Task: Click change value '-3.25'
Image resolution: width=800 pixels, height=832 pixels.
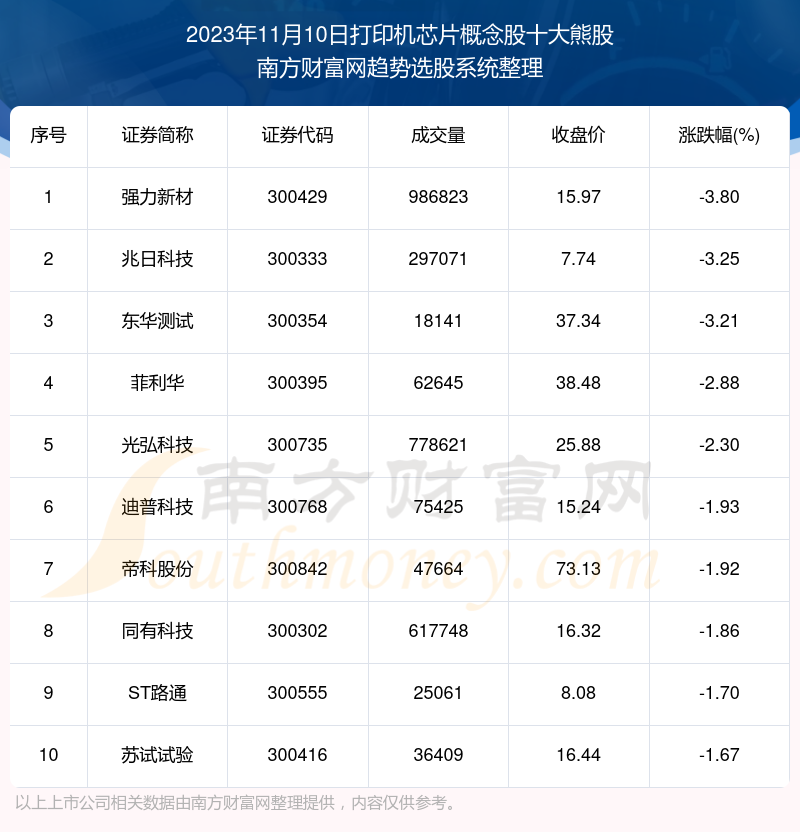Action: tap(719, 259)
